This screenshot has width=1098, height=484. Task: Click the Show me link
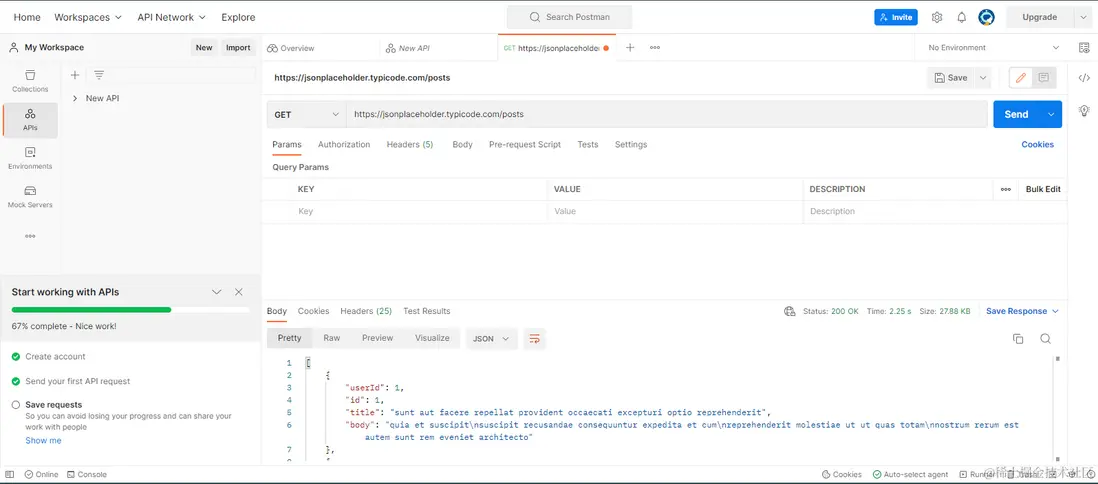click(x=43, y=440)
